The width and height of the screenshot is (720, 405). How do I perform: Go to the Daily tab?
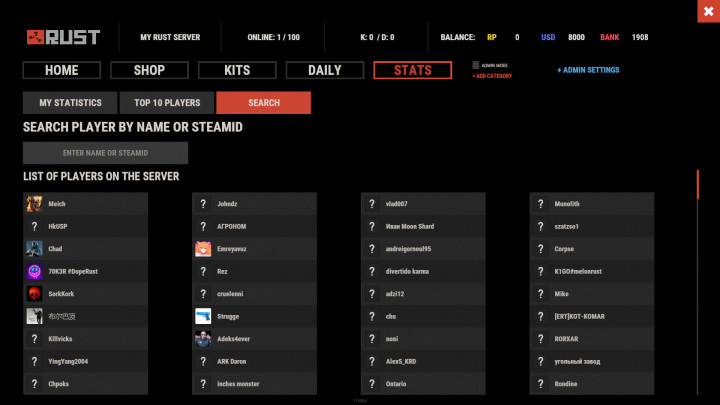pyautogui.click(x=325, y=70)
